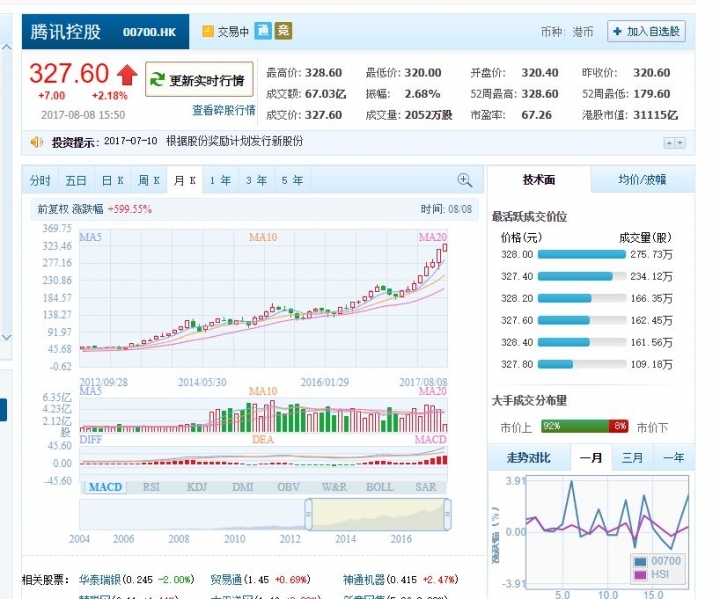Click the magnifier zoom icon above chart
Viewport: 720px width, 599px height.
(x=465, y=180)
